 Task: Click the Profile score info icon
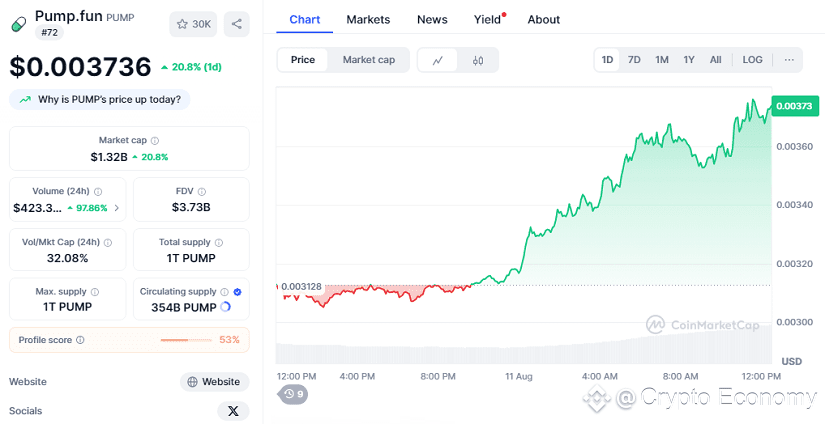80,340
